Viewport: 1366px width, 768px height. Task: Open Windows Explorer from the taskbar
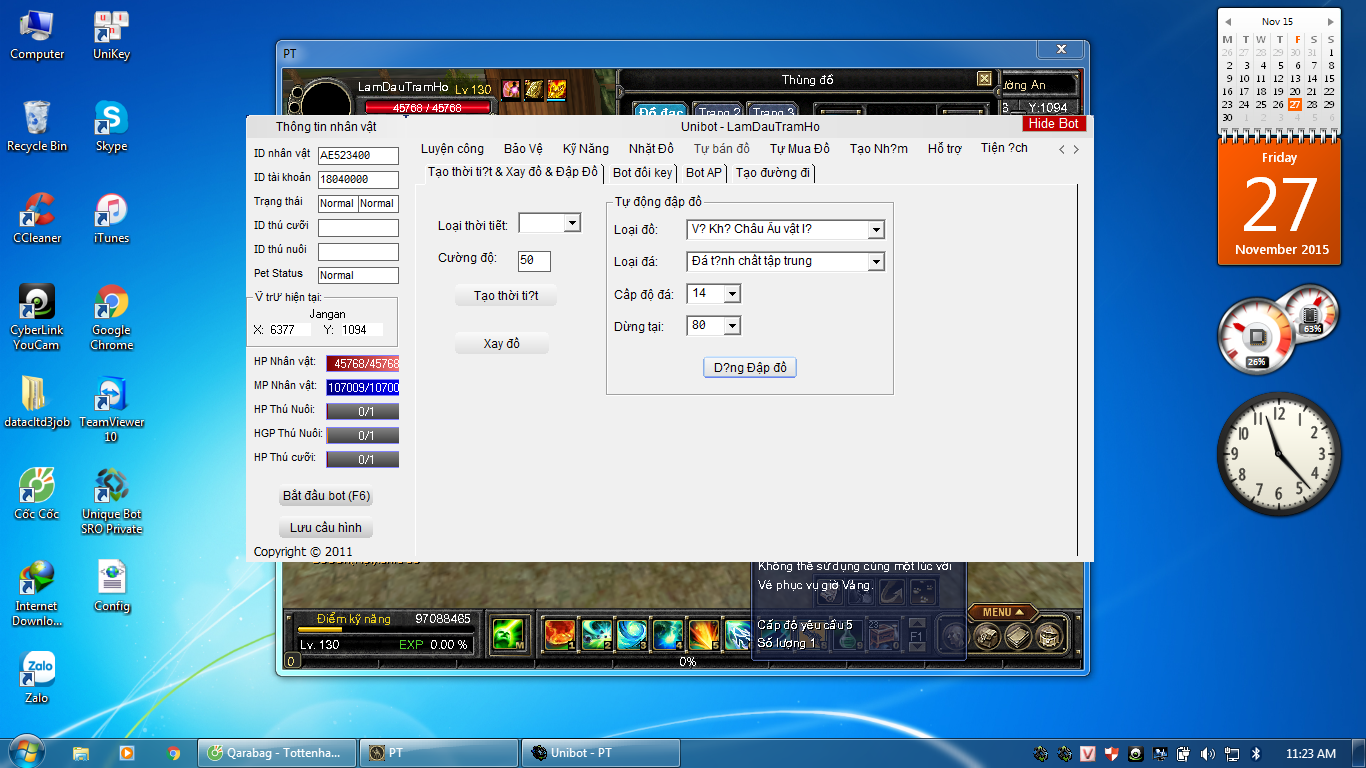[x=81, y=753]
